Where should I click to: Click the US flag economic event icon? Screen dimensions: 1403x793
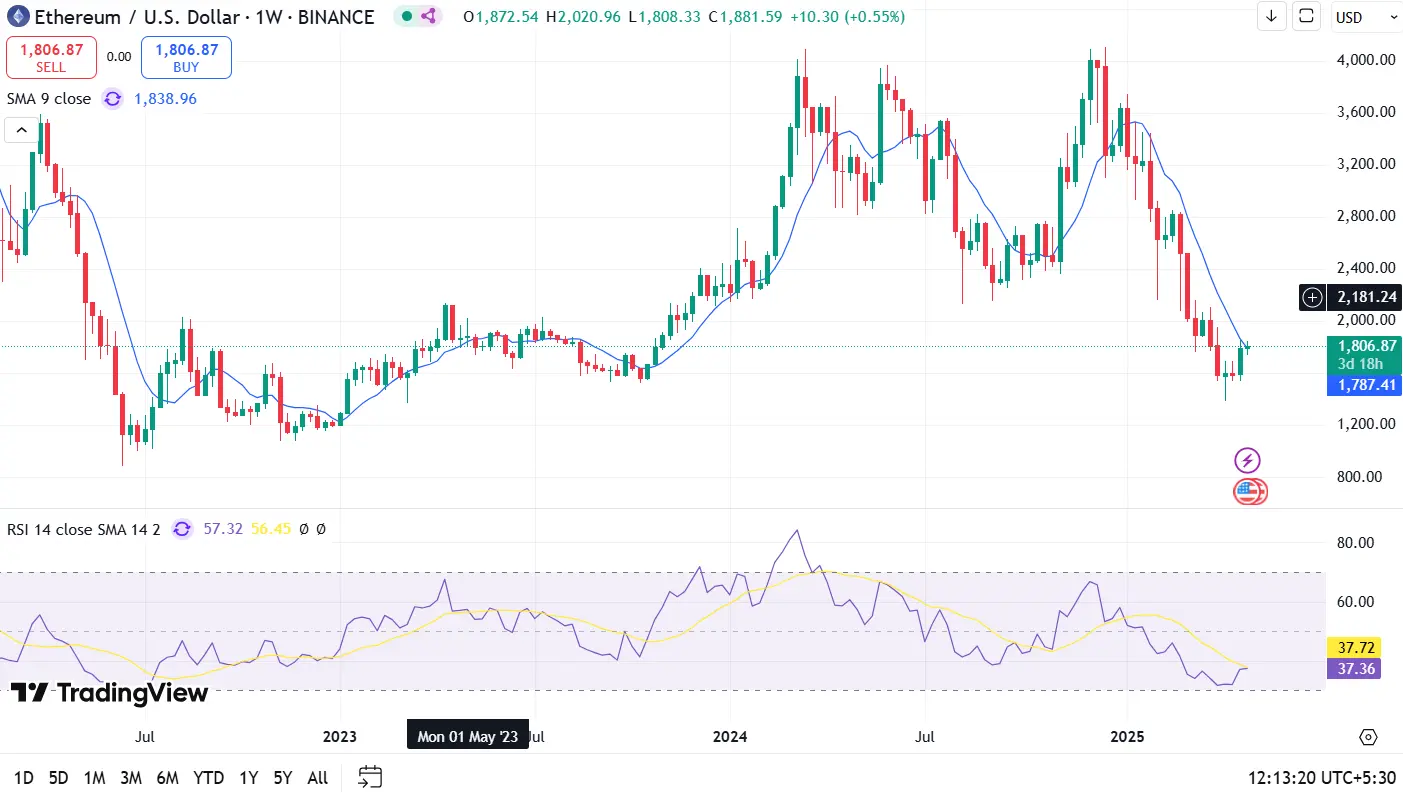1248,491
